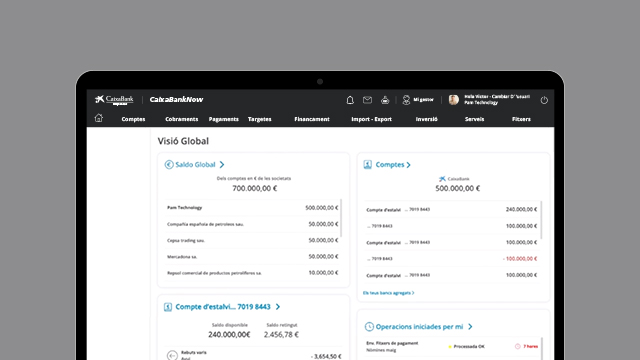Viewport: 640px width, 360px height.
Task: Open the mail envelope icon
Action: pos(367,100)
